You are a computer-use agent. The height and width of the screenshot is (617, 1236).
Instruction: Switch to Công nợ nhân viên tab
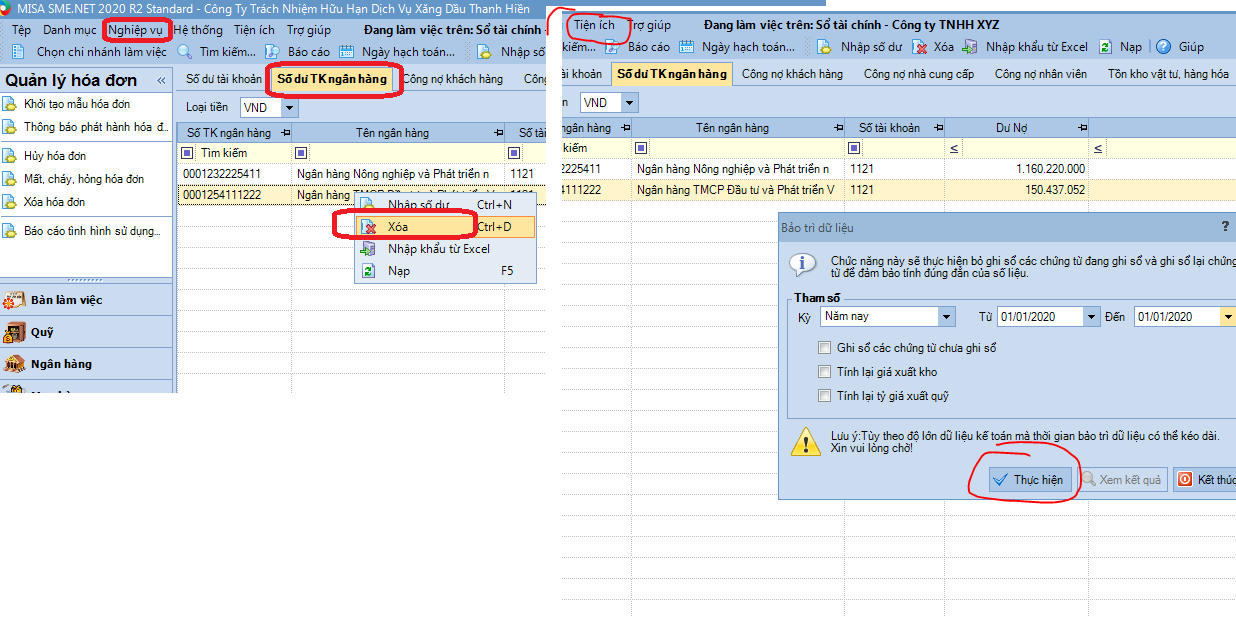1041,74
